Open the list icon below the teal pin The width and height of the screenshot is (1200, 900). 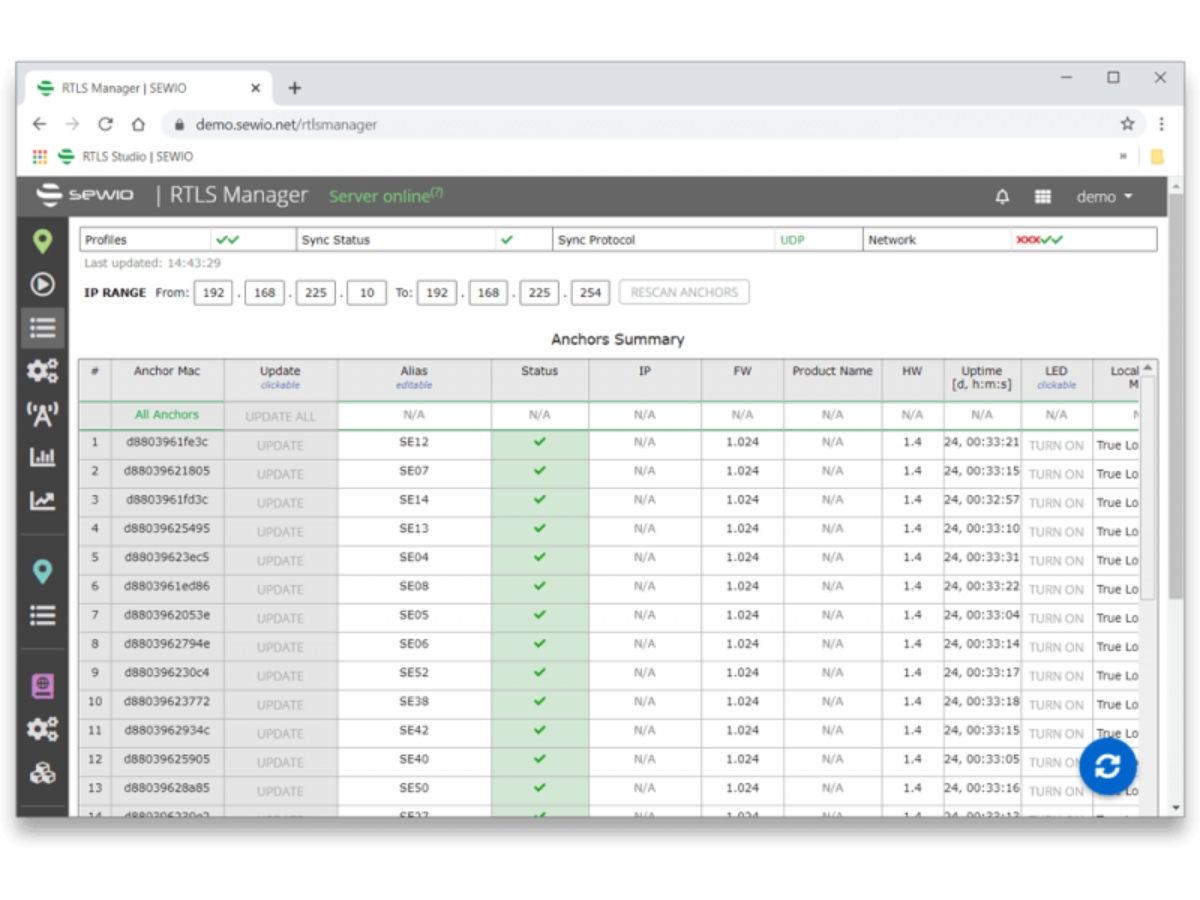point(42,614)
